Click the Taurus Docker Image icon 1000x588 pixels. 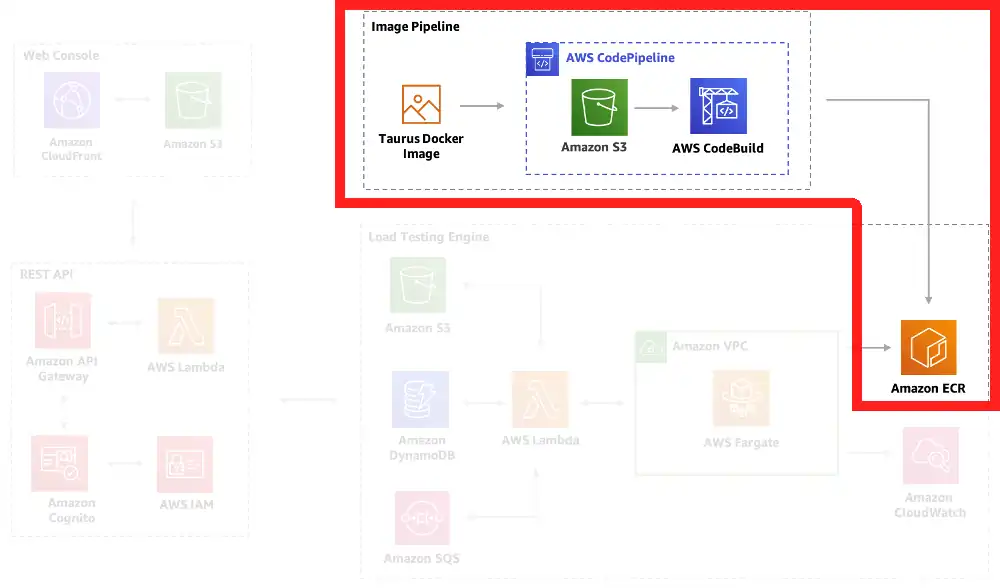421,104
